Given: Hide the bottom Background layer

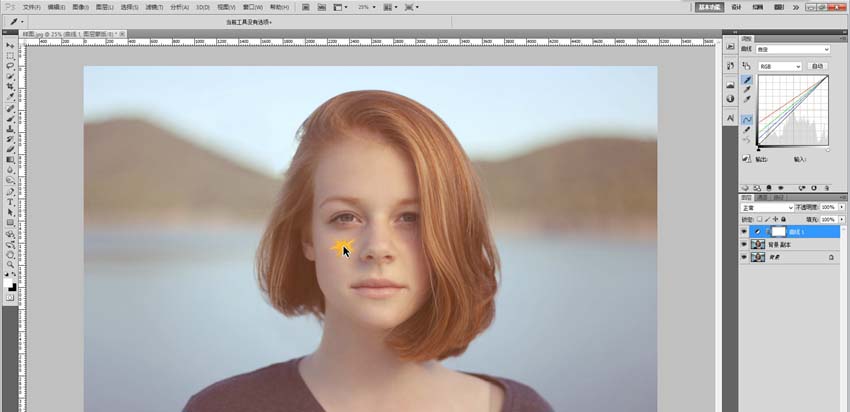Looking at the screenshot, I should [745, 257].
